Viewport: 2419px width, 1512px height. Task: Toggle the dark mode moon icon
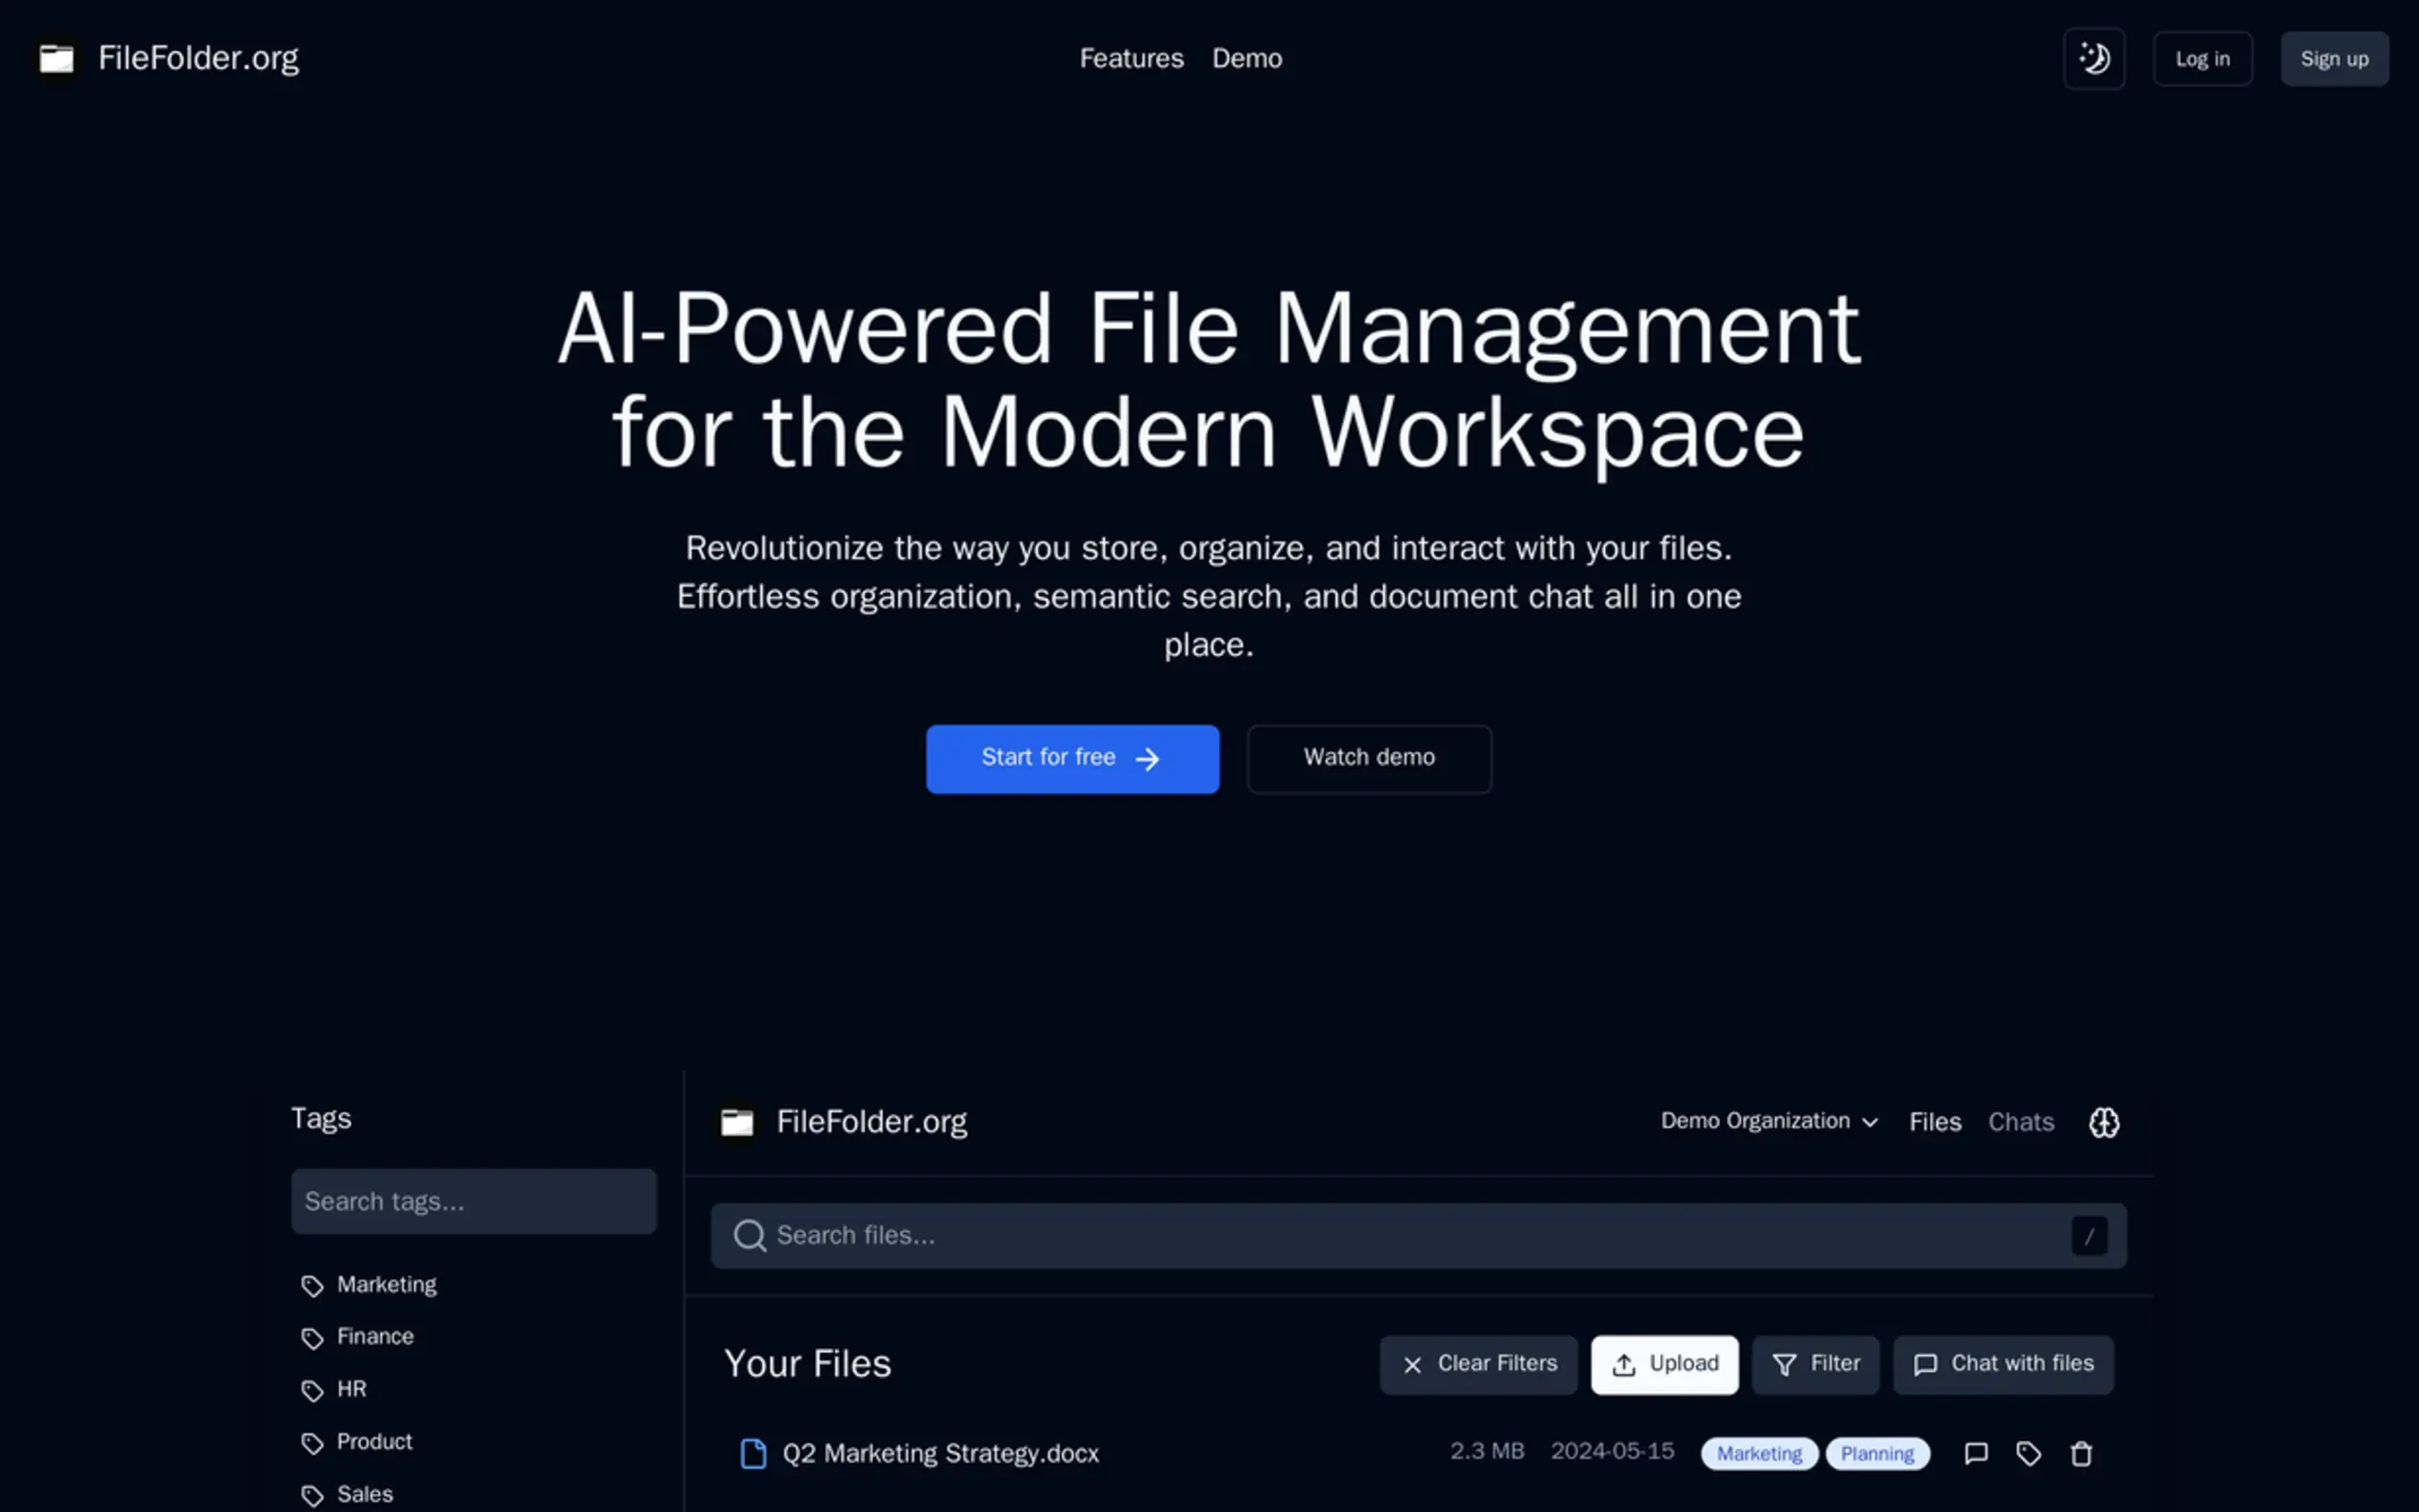click(2093, 59)
